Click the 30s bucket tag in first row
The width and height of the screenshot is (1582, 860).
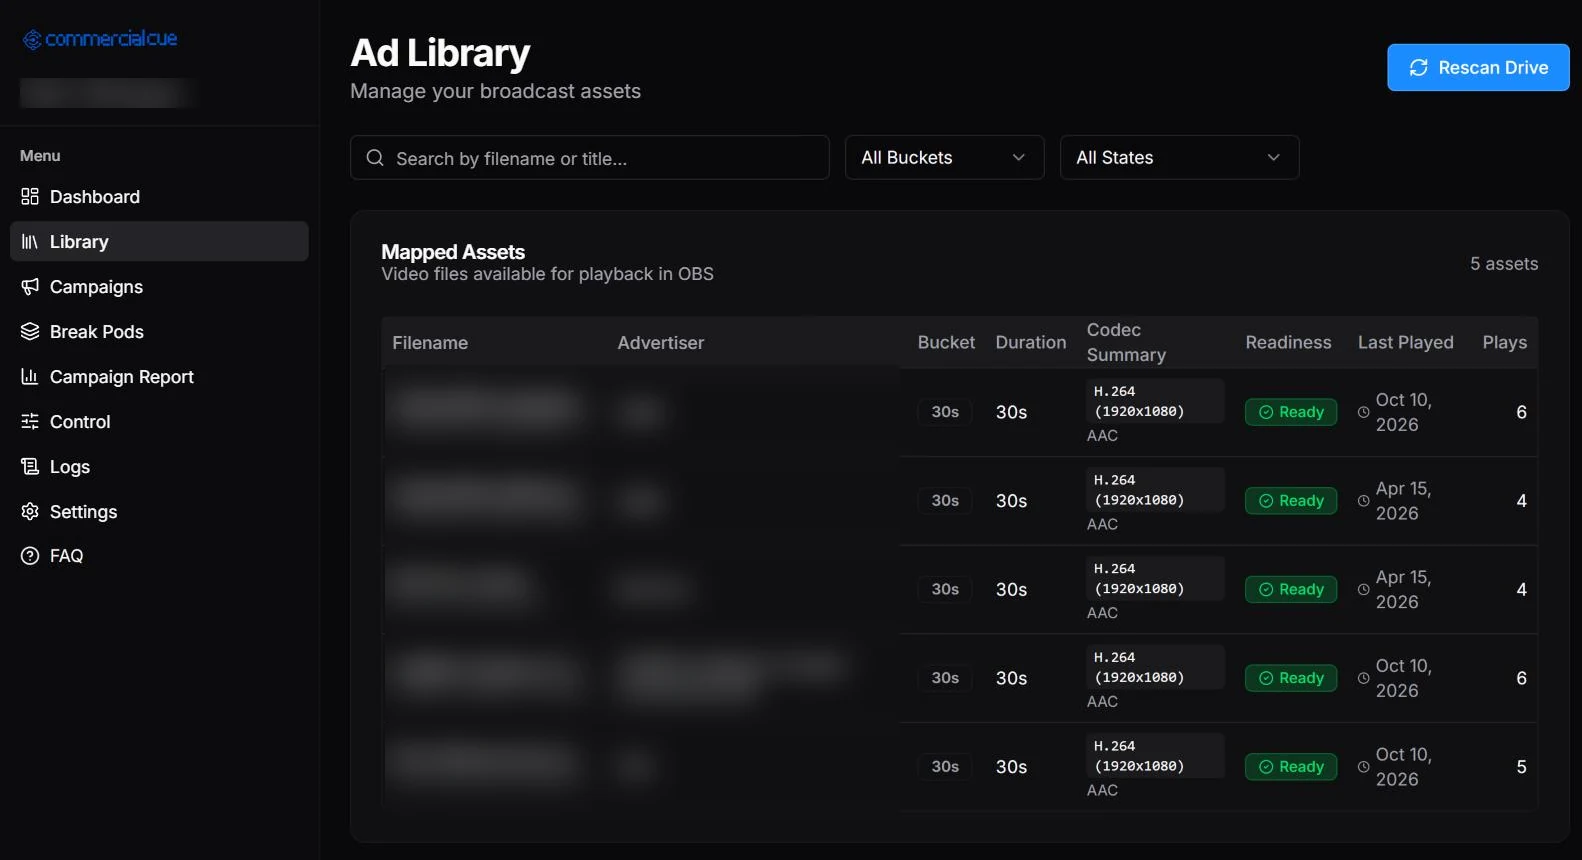coord(945,412)
